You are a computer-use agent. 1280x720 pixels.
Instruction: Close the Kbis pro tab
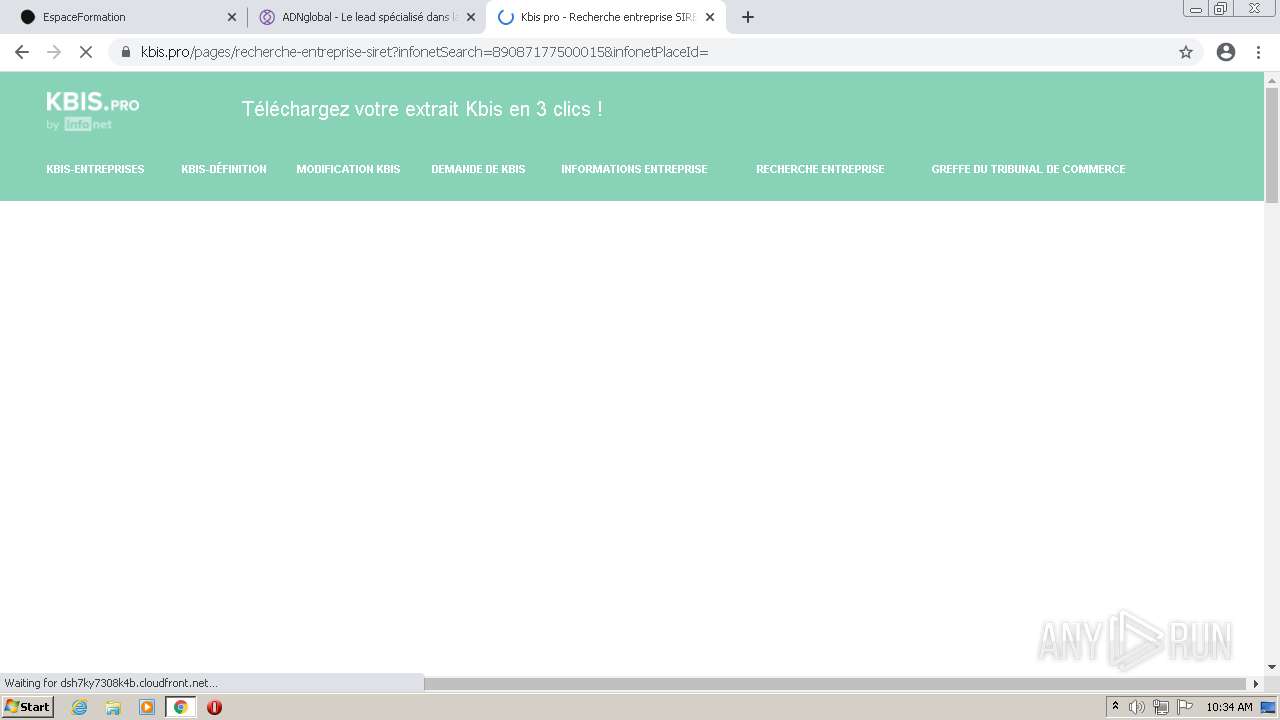710,17
